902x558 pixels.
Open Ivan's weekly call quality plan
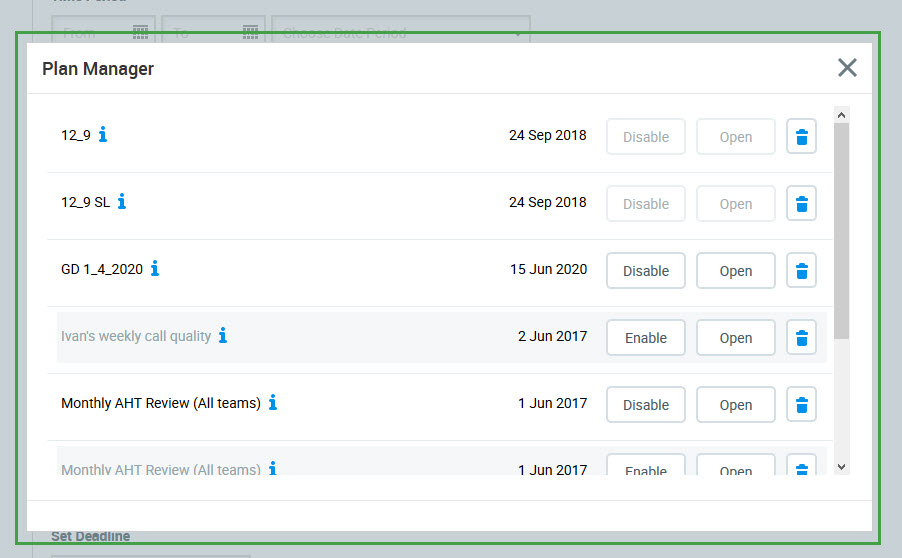(735, 338)
